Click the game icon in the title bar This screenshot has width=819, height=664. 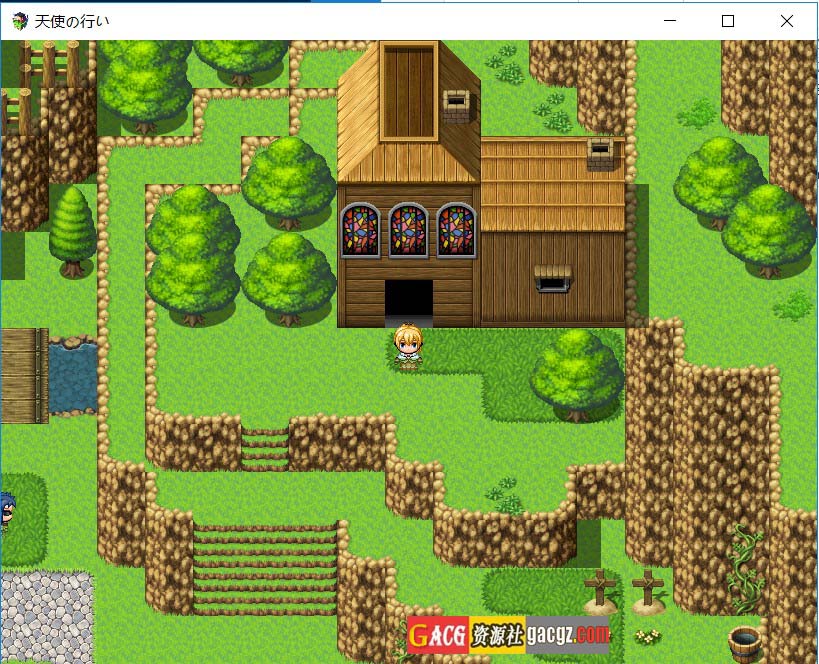click(20, 21)
